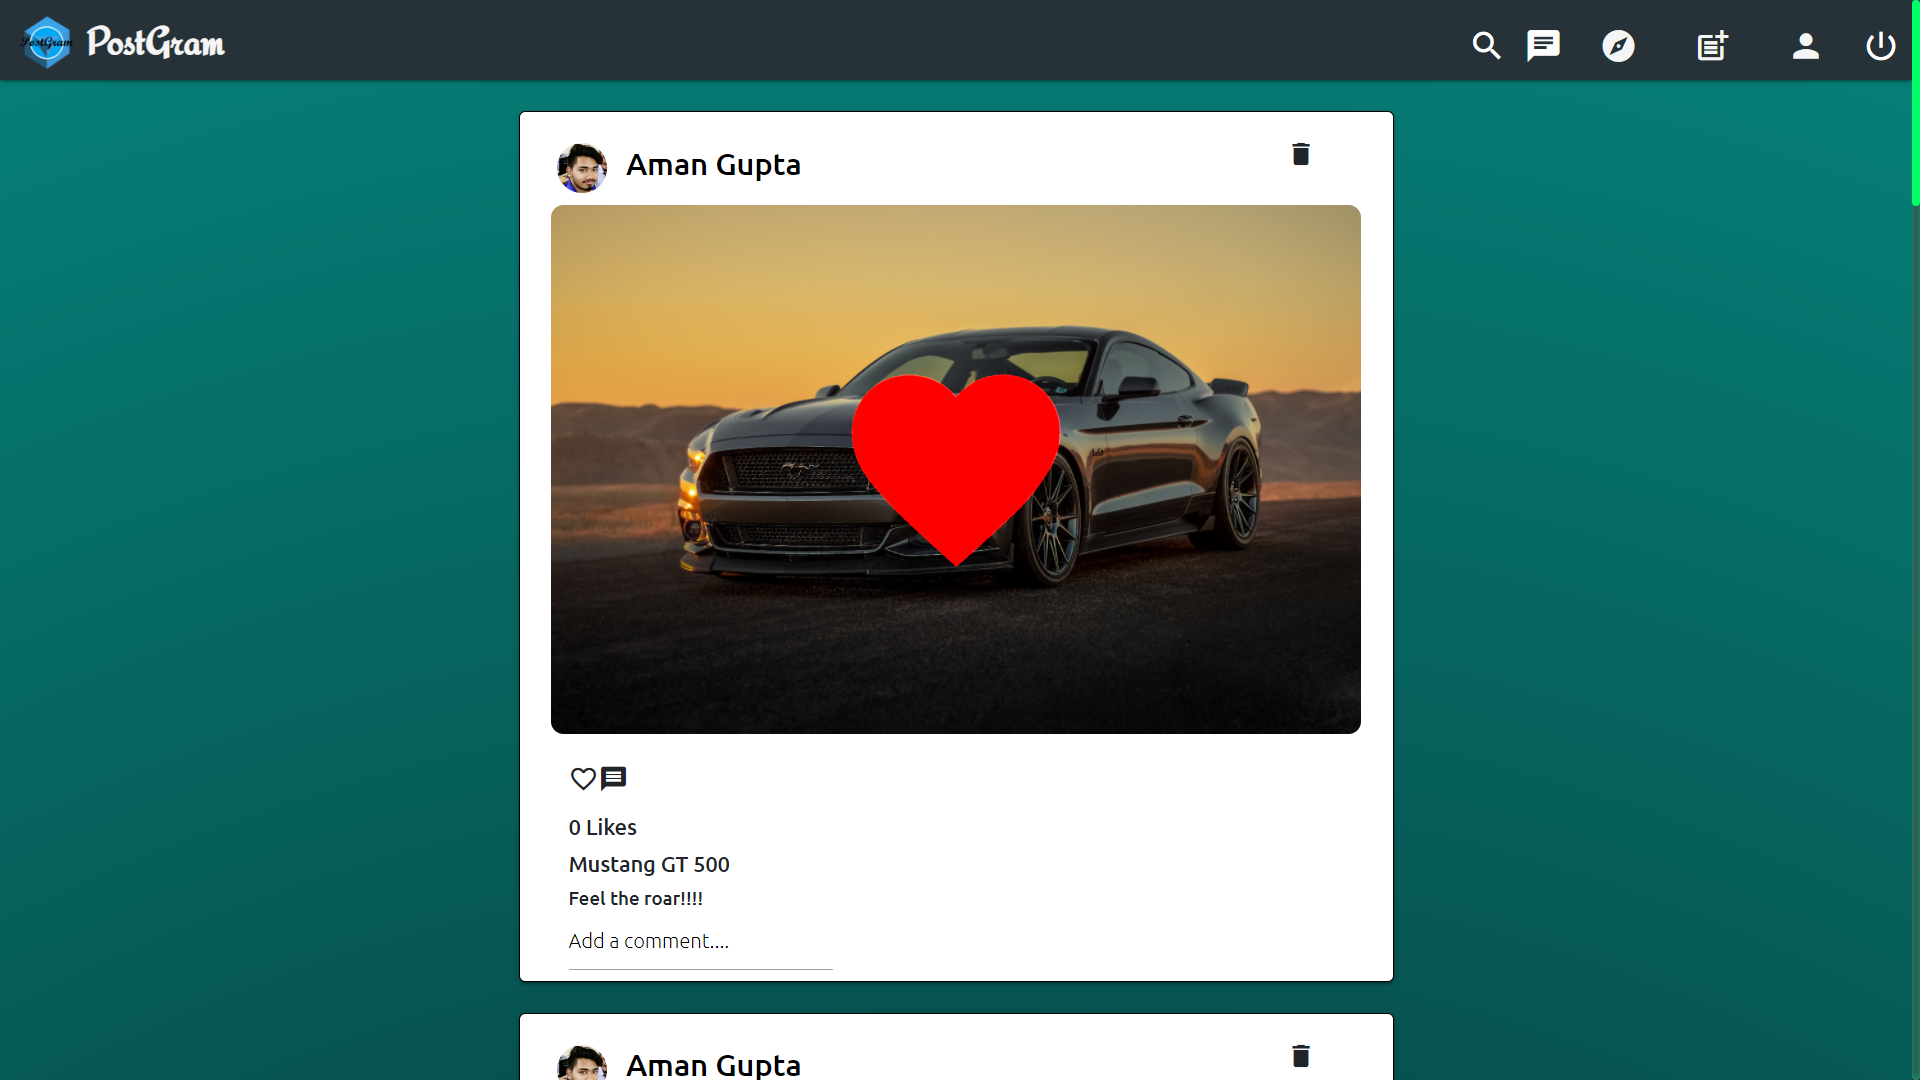Delete the second Aman Gupta post
This screenshot has width=1920, height=1080.
pos(1300,1056)
